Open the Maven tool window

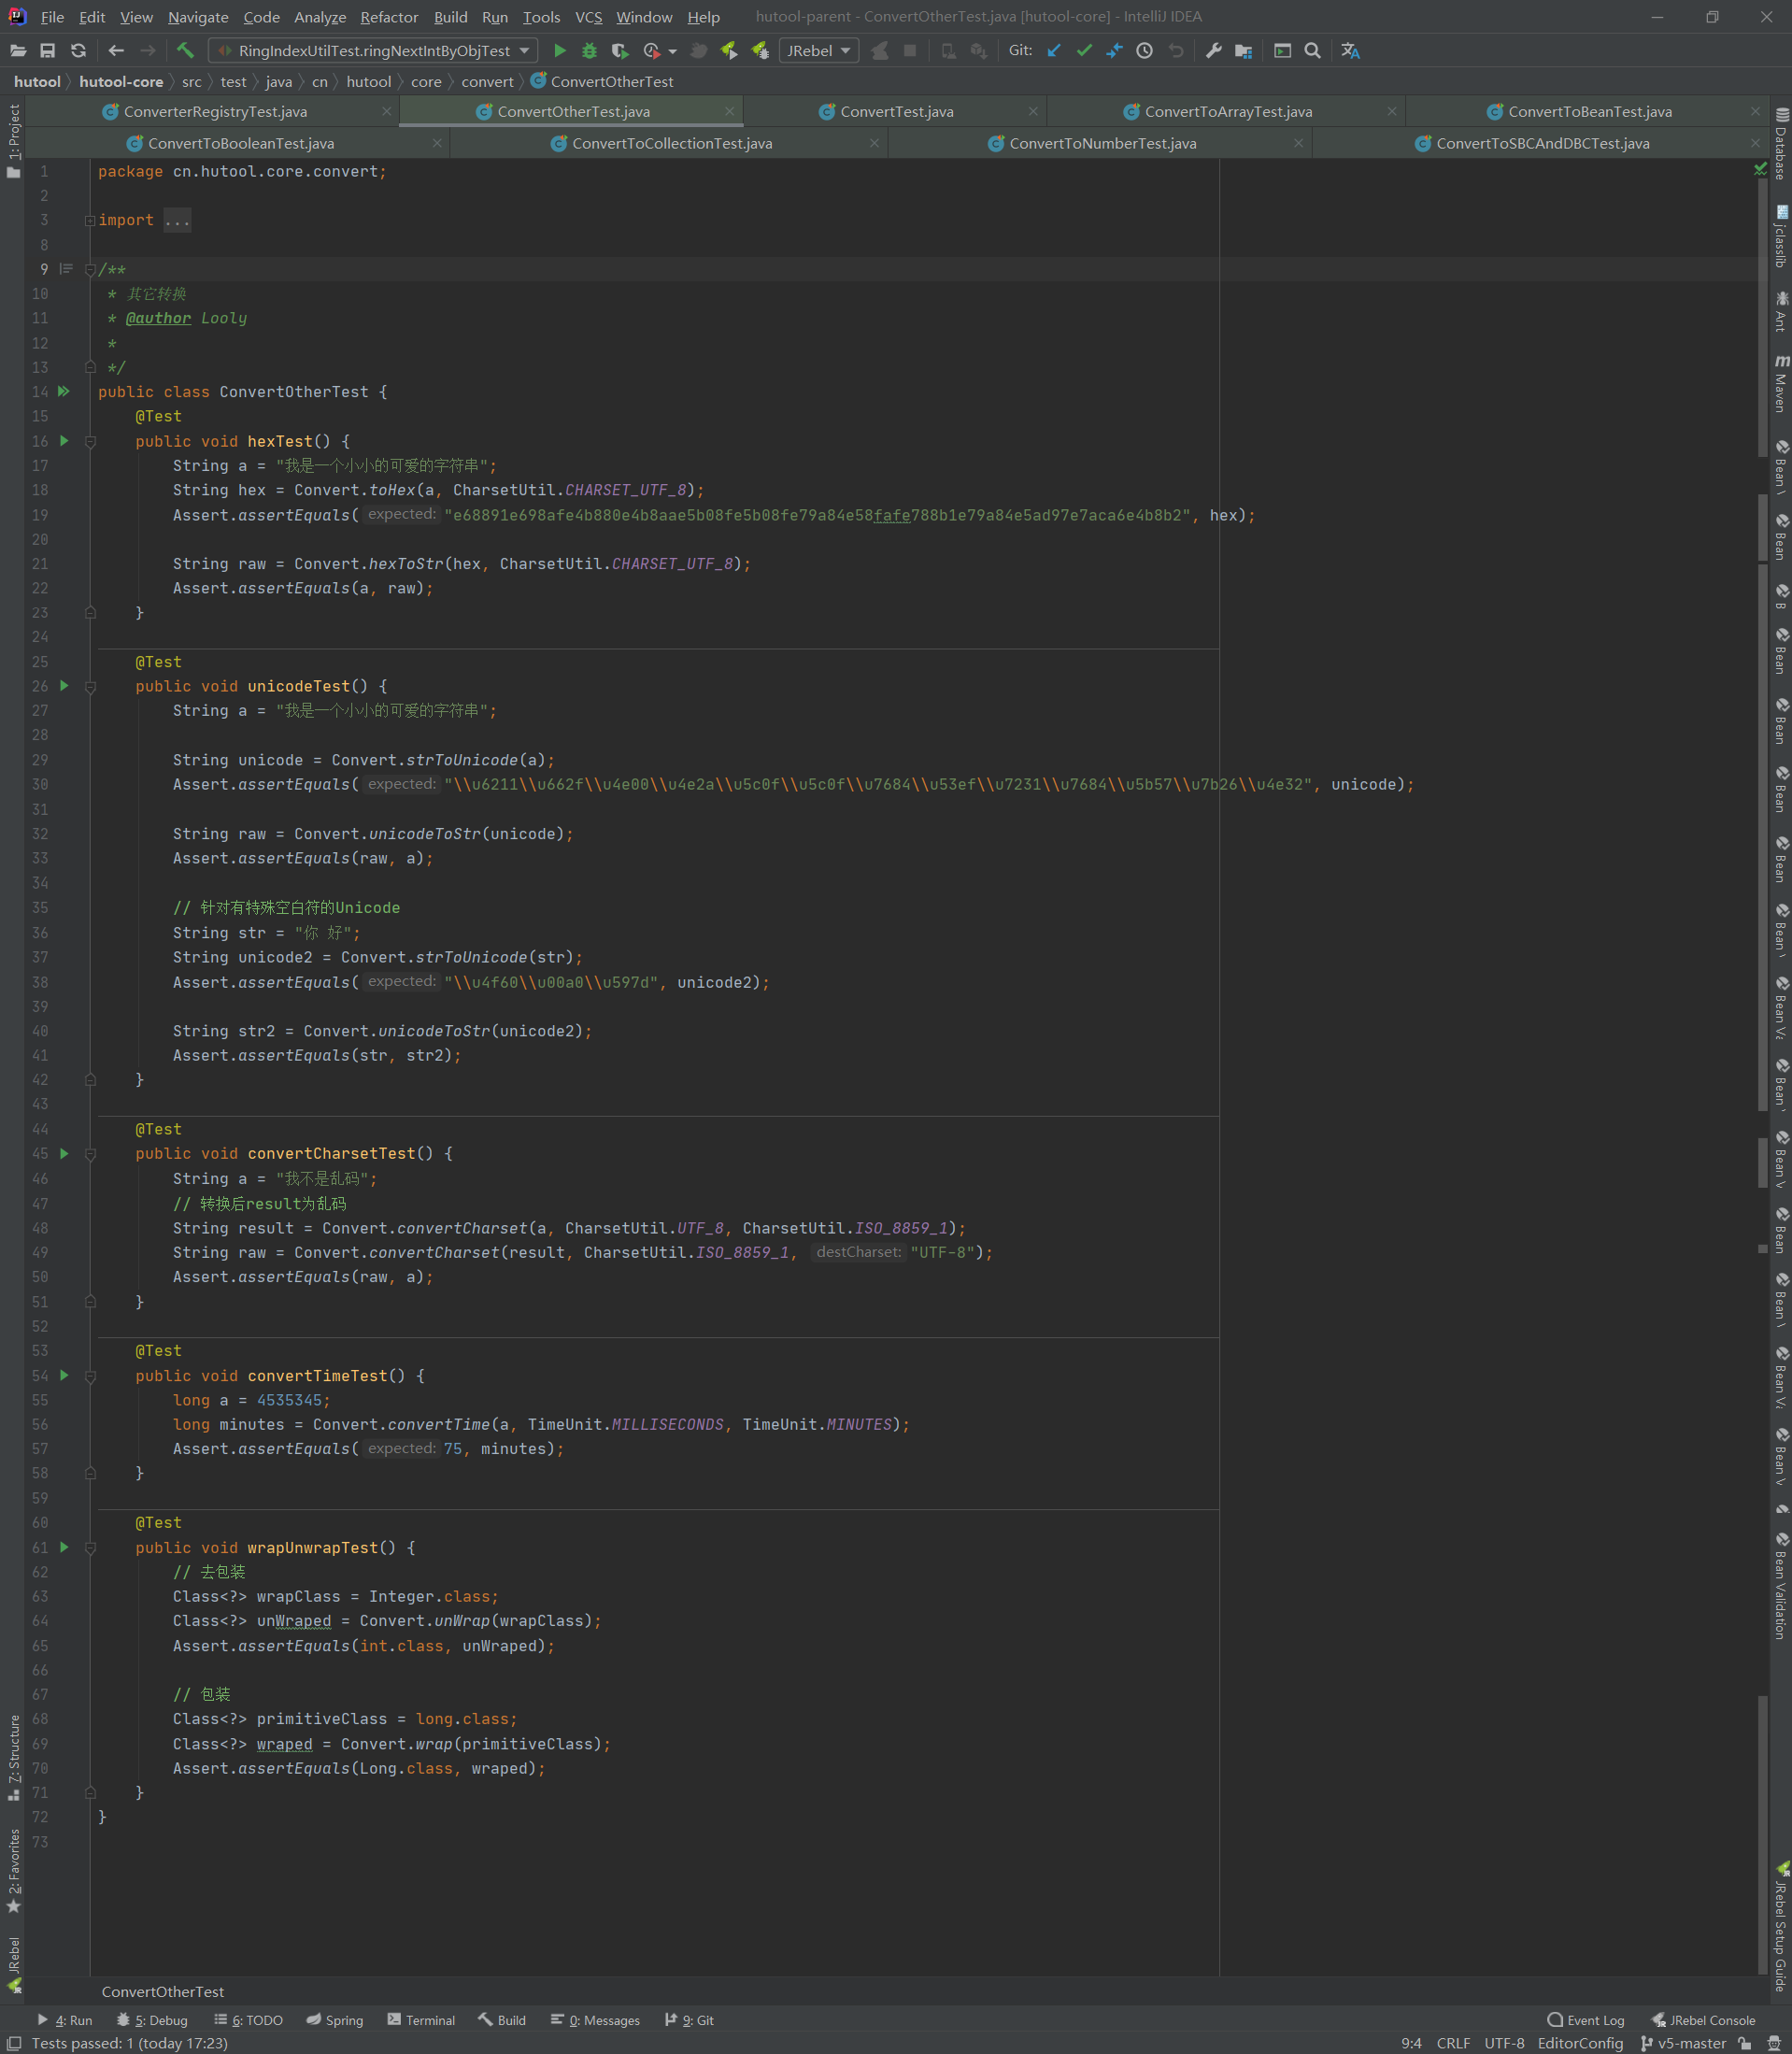click(x=1781, y=383)
